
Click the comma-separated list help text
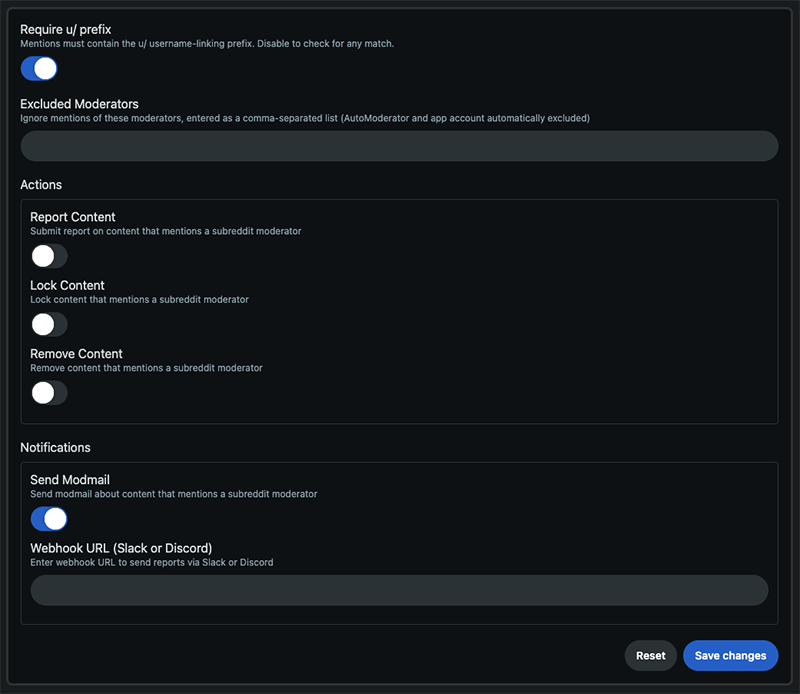pos(305,118)
